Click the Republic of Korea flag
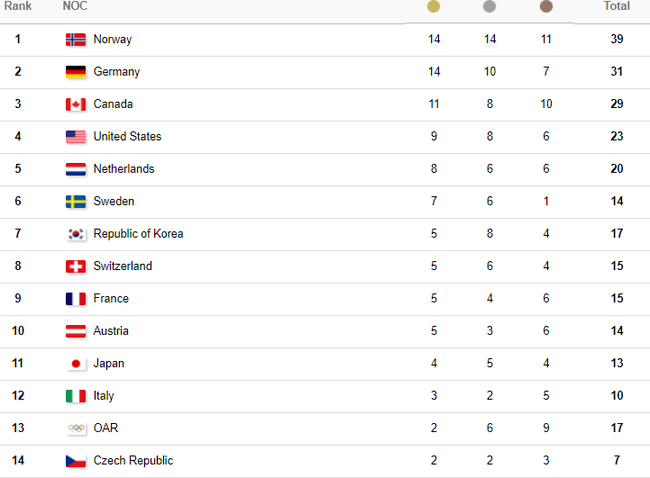This screenshot has width=650, height=478. click(76, 234)
